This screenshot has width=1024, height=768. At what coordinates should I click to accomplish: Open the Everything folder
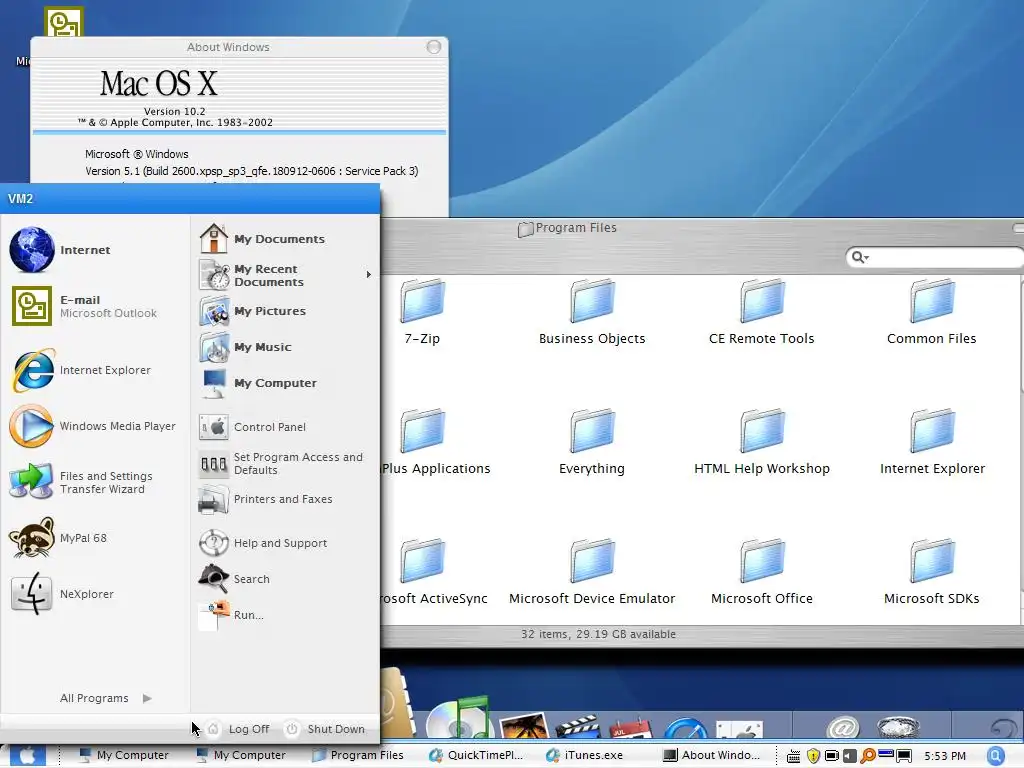pyautogui.click(x=592, y=441)
